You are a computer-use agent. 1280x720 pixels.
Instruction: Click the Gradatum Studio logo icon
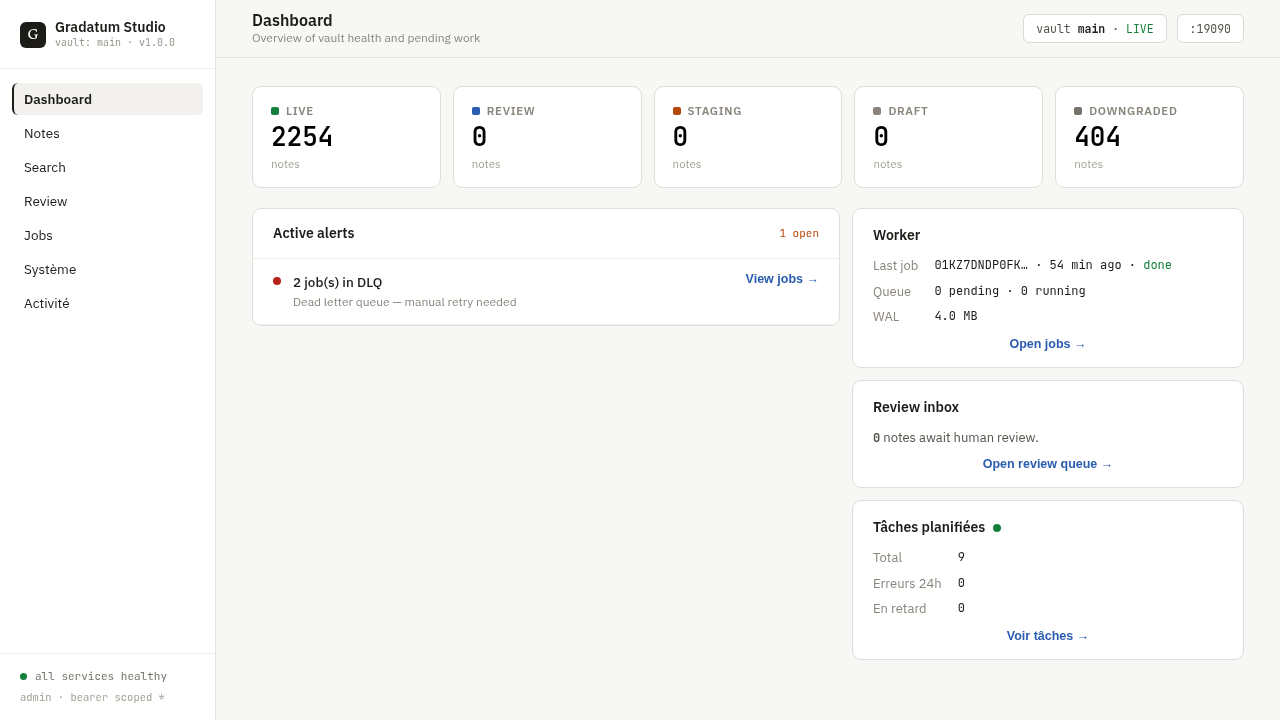click(x=33, y=35)
